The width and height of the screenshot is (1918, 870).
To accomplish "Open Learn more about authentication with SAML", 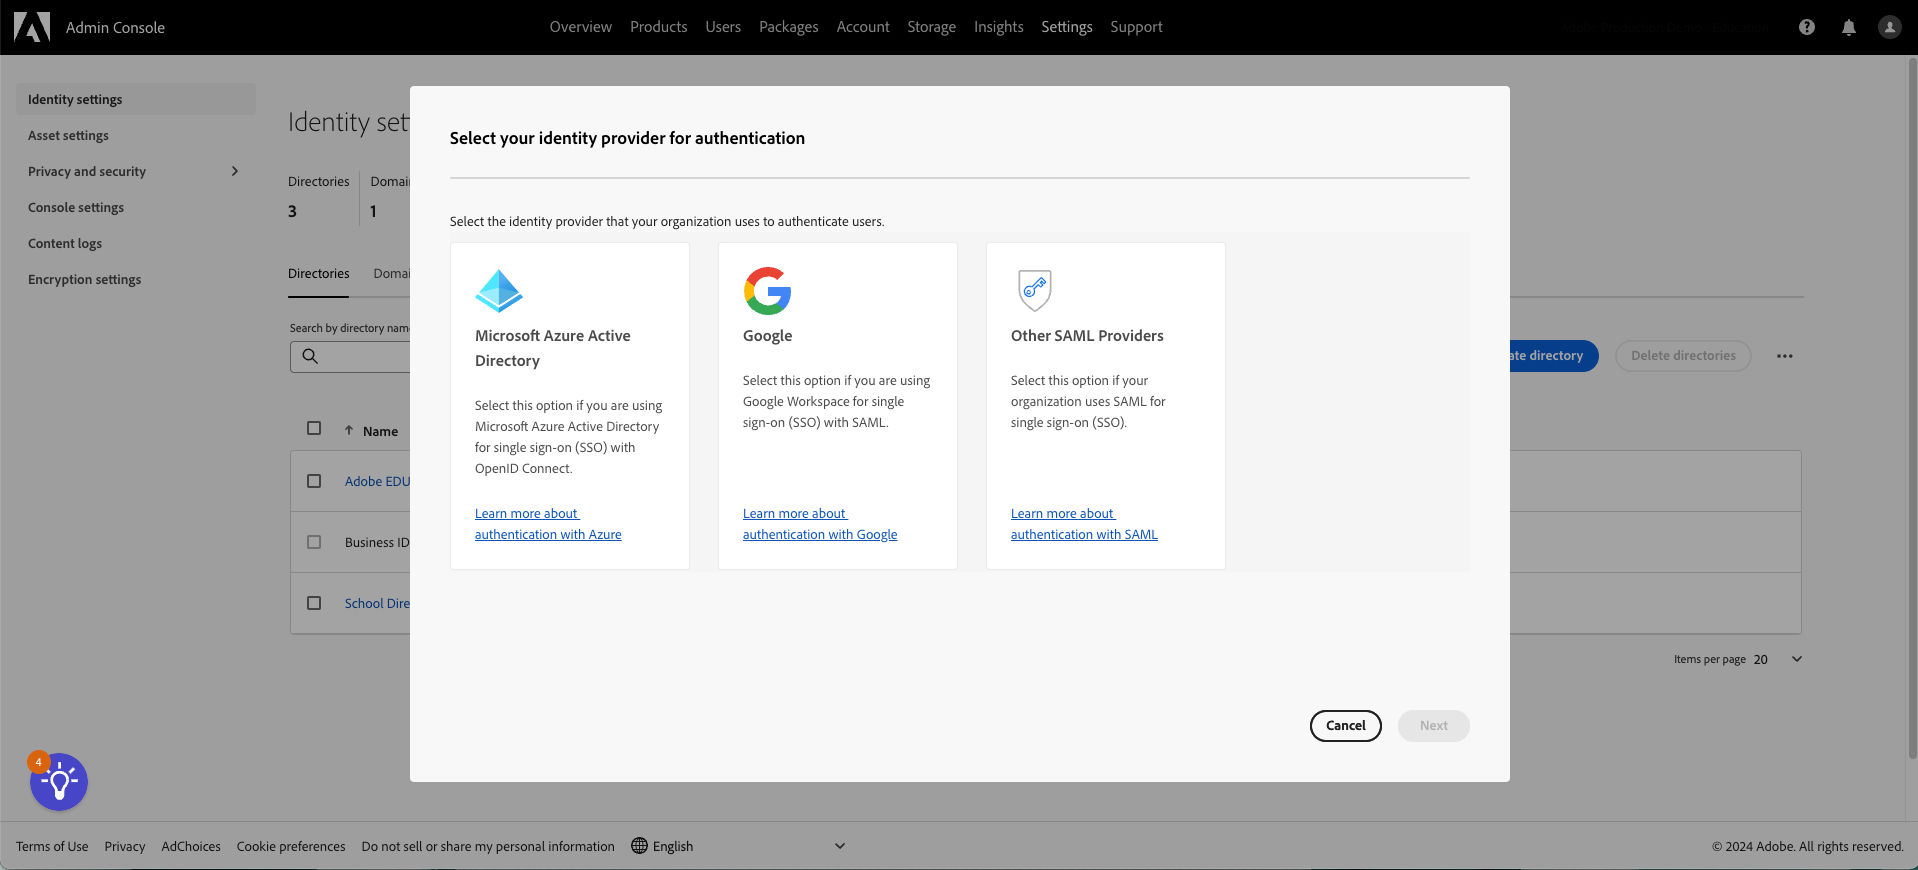I will pyautogui.click(x=1084, y=524).
